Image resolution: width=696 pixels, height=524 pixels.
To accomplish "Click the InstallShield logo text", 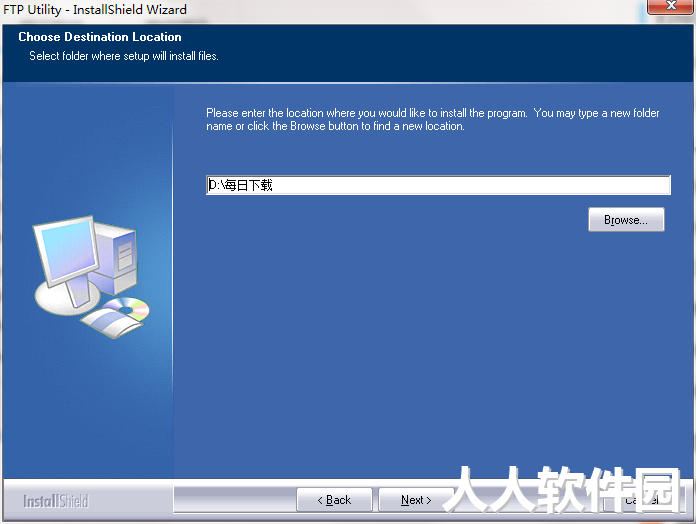I will click(56, 501).
